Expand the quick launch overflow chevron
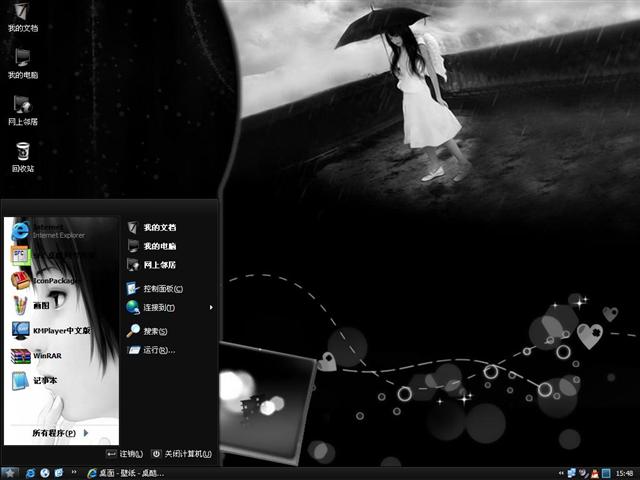The width and height of the screenshot is (640, 480). 74,472
